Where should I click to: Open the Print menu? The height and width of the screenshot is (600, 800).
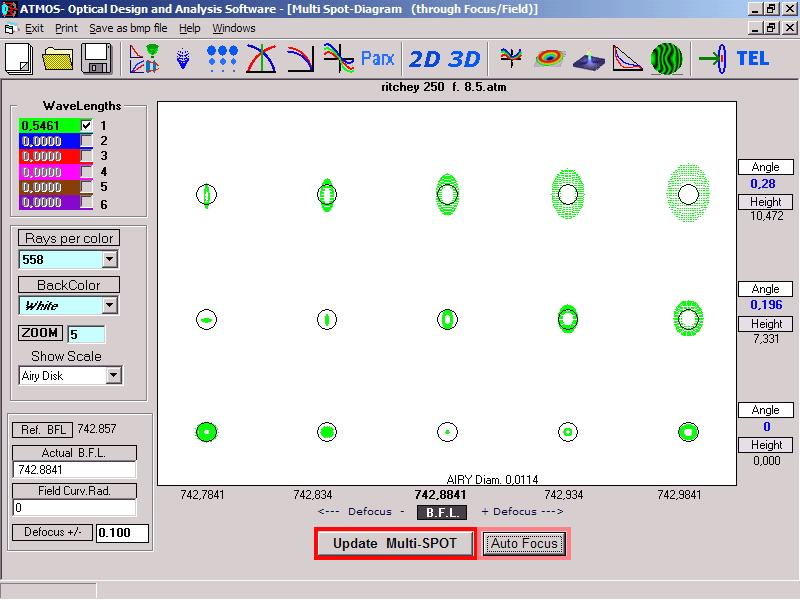(x=66, y=28)
